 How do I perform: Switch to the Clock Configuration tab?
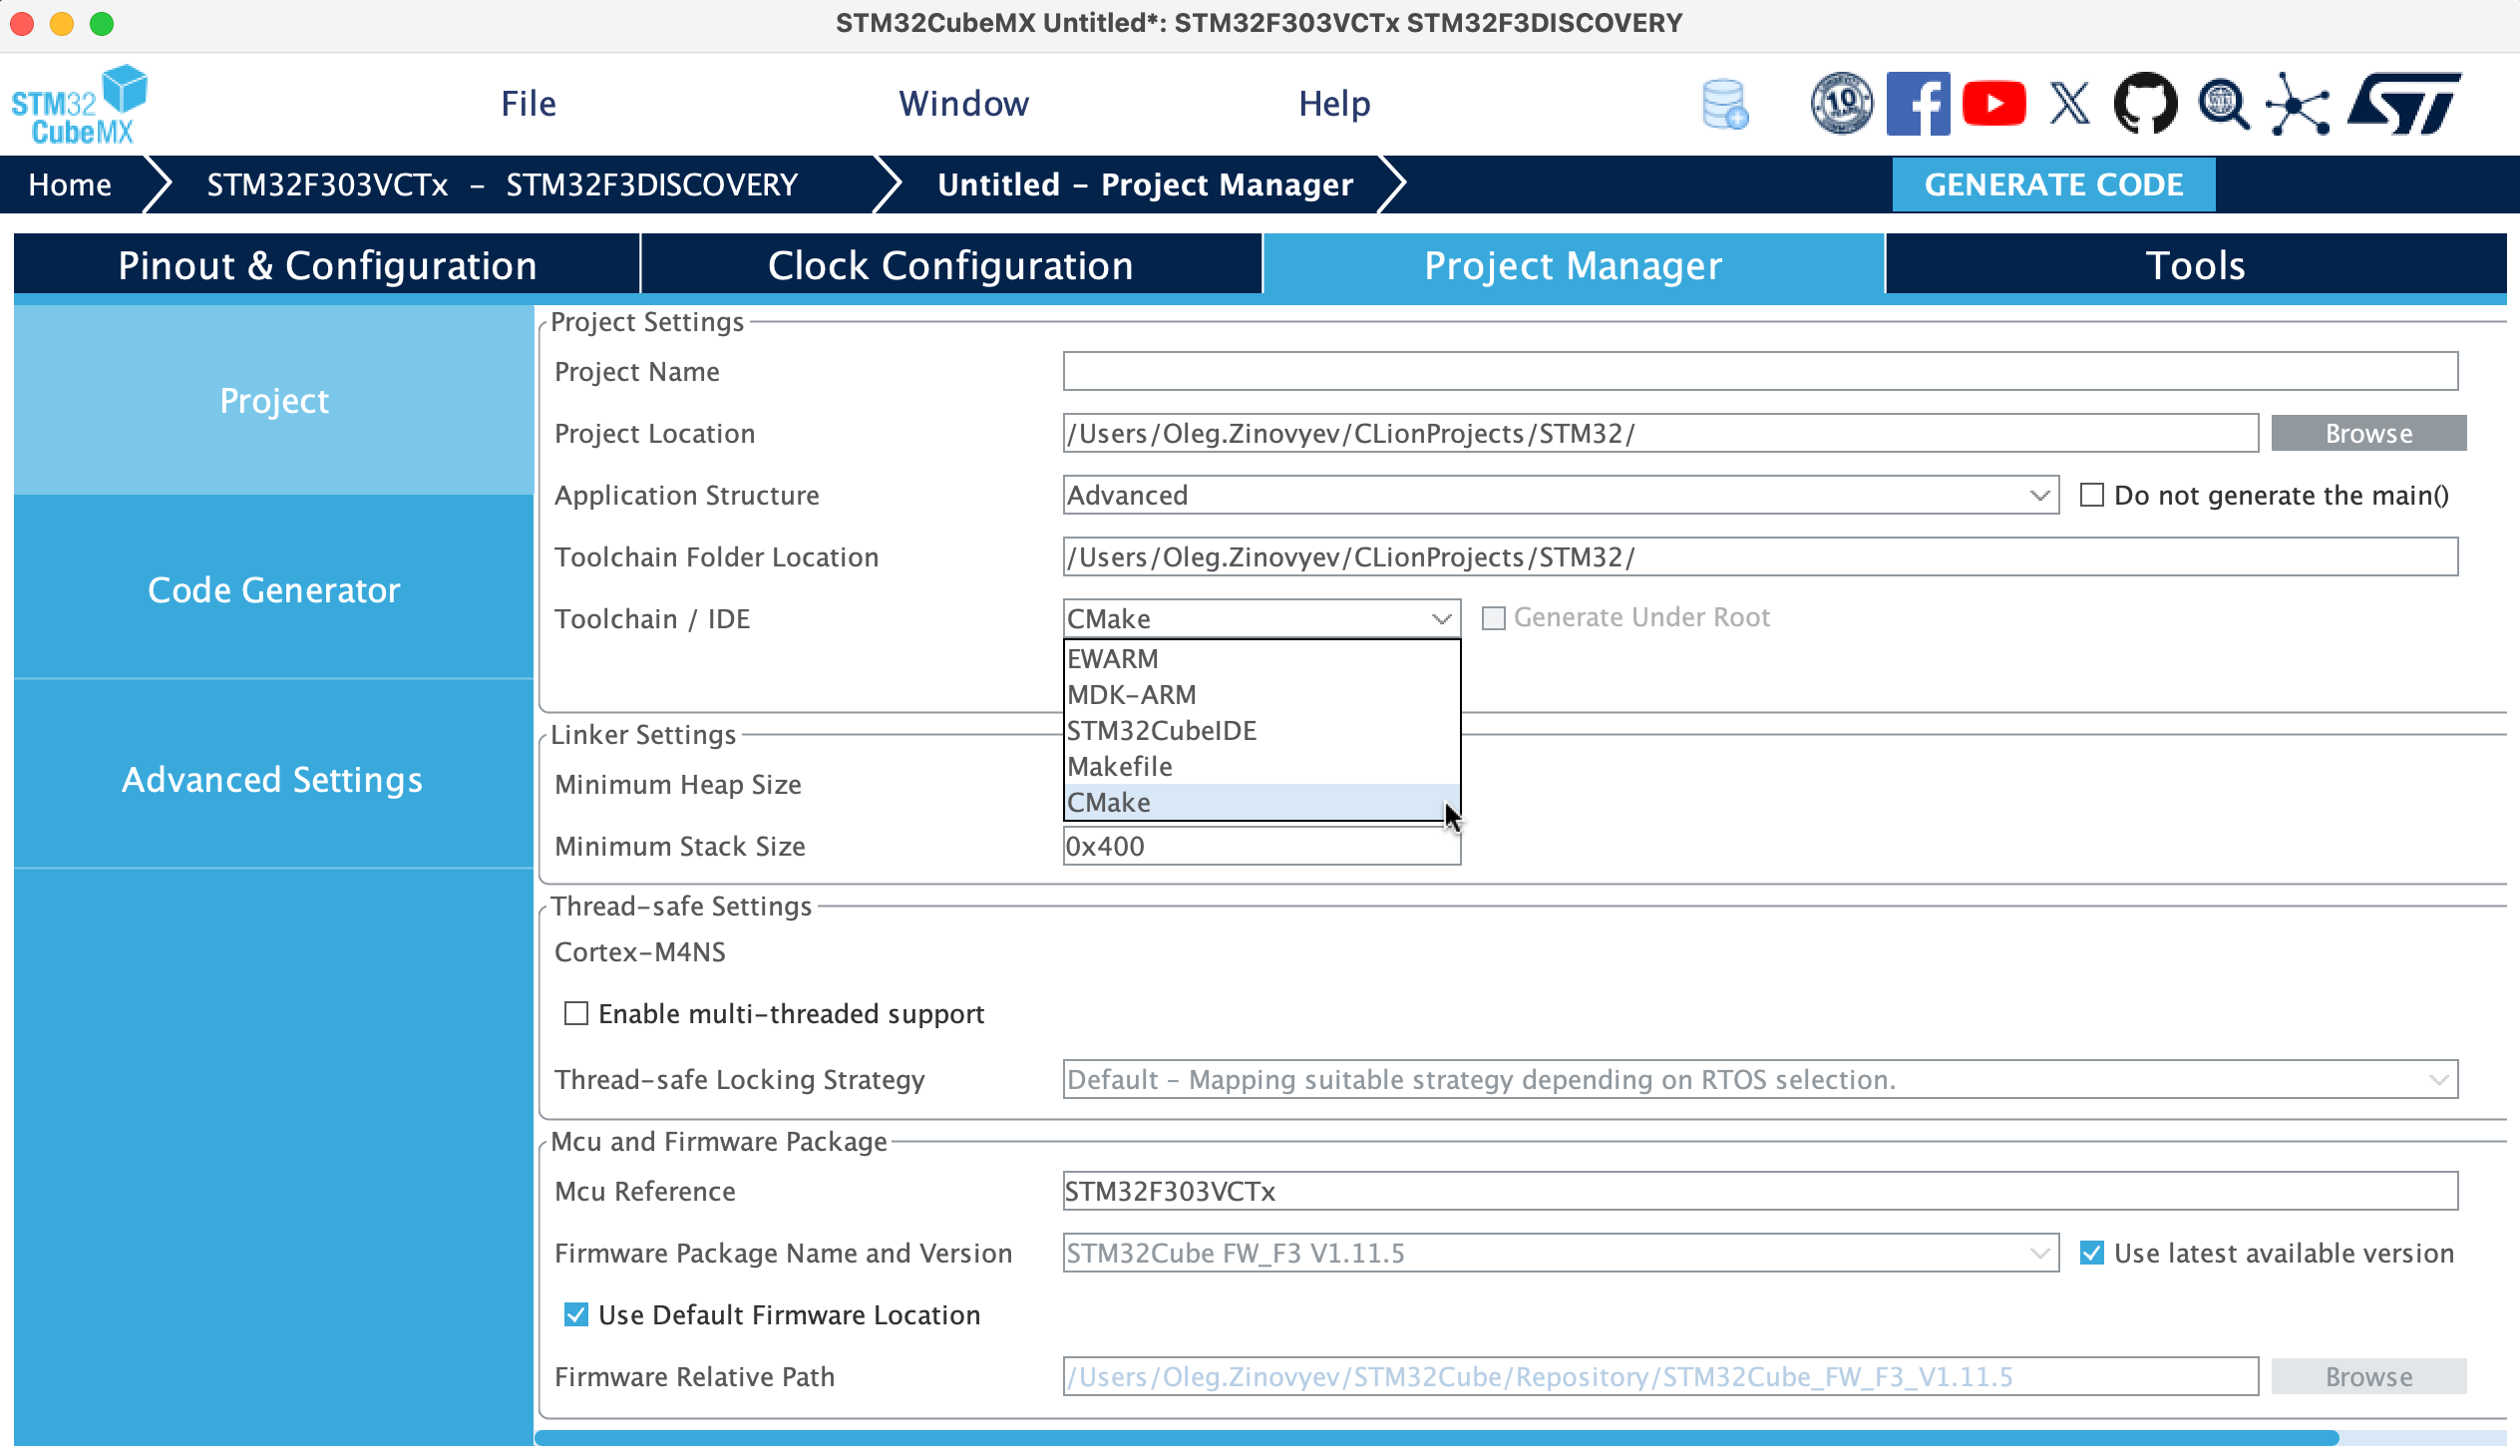(950, 264)
